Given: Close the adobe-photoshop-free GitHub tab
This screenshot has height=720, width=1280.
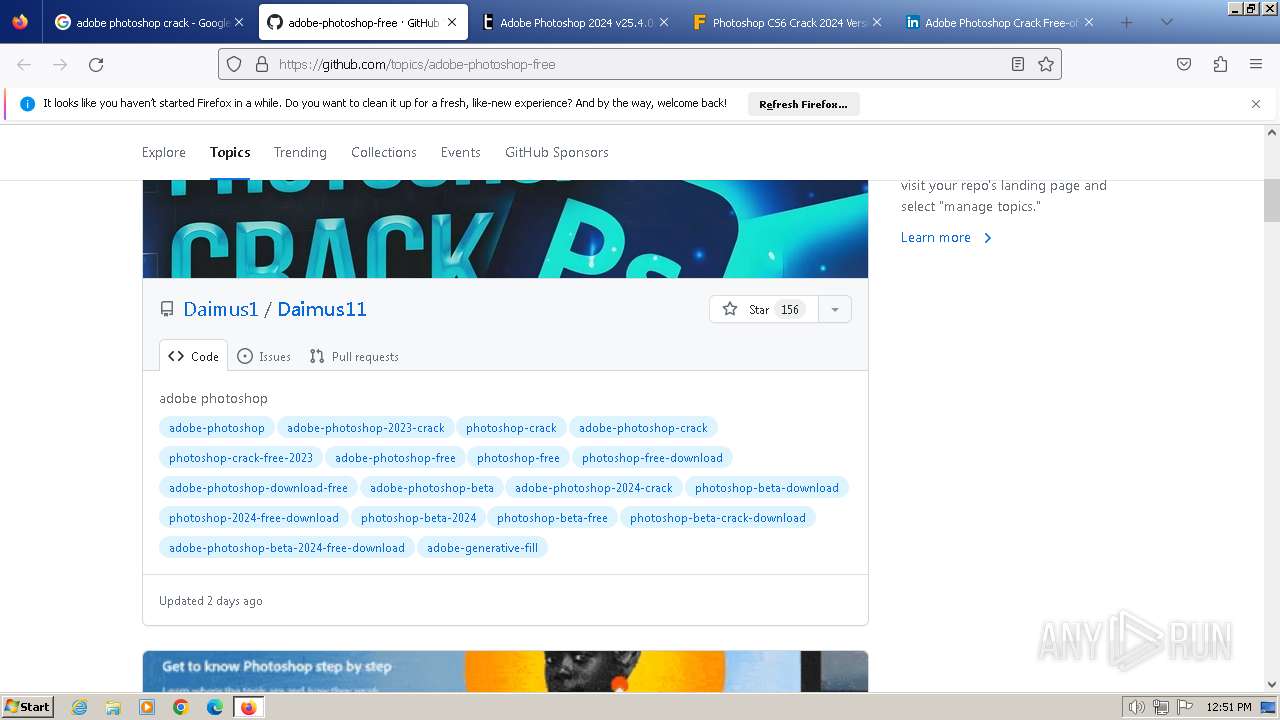Looking at the screenshot, I should [x=452, y=22].
